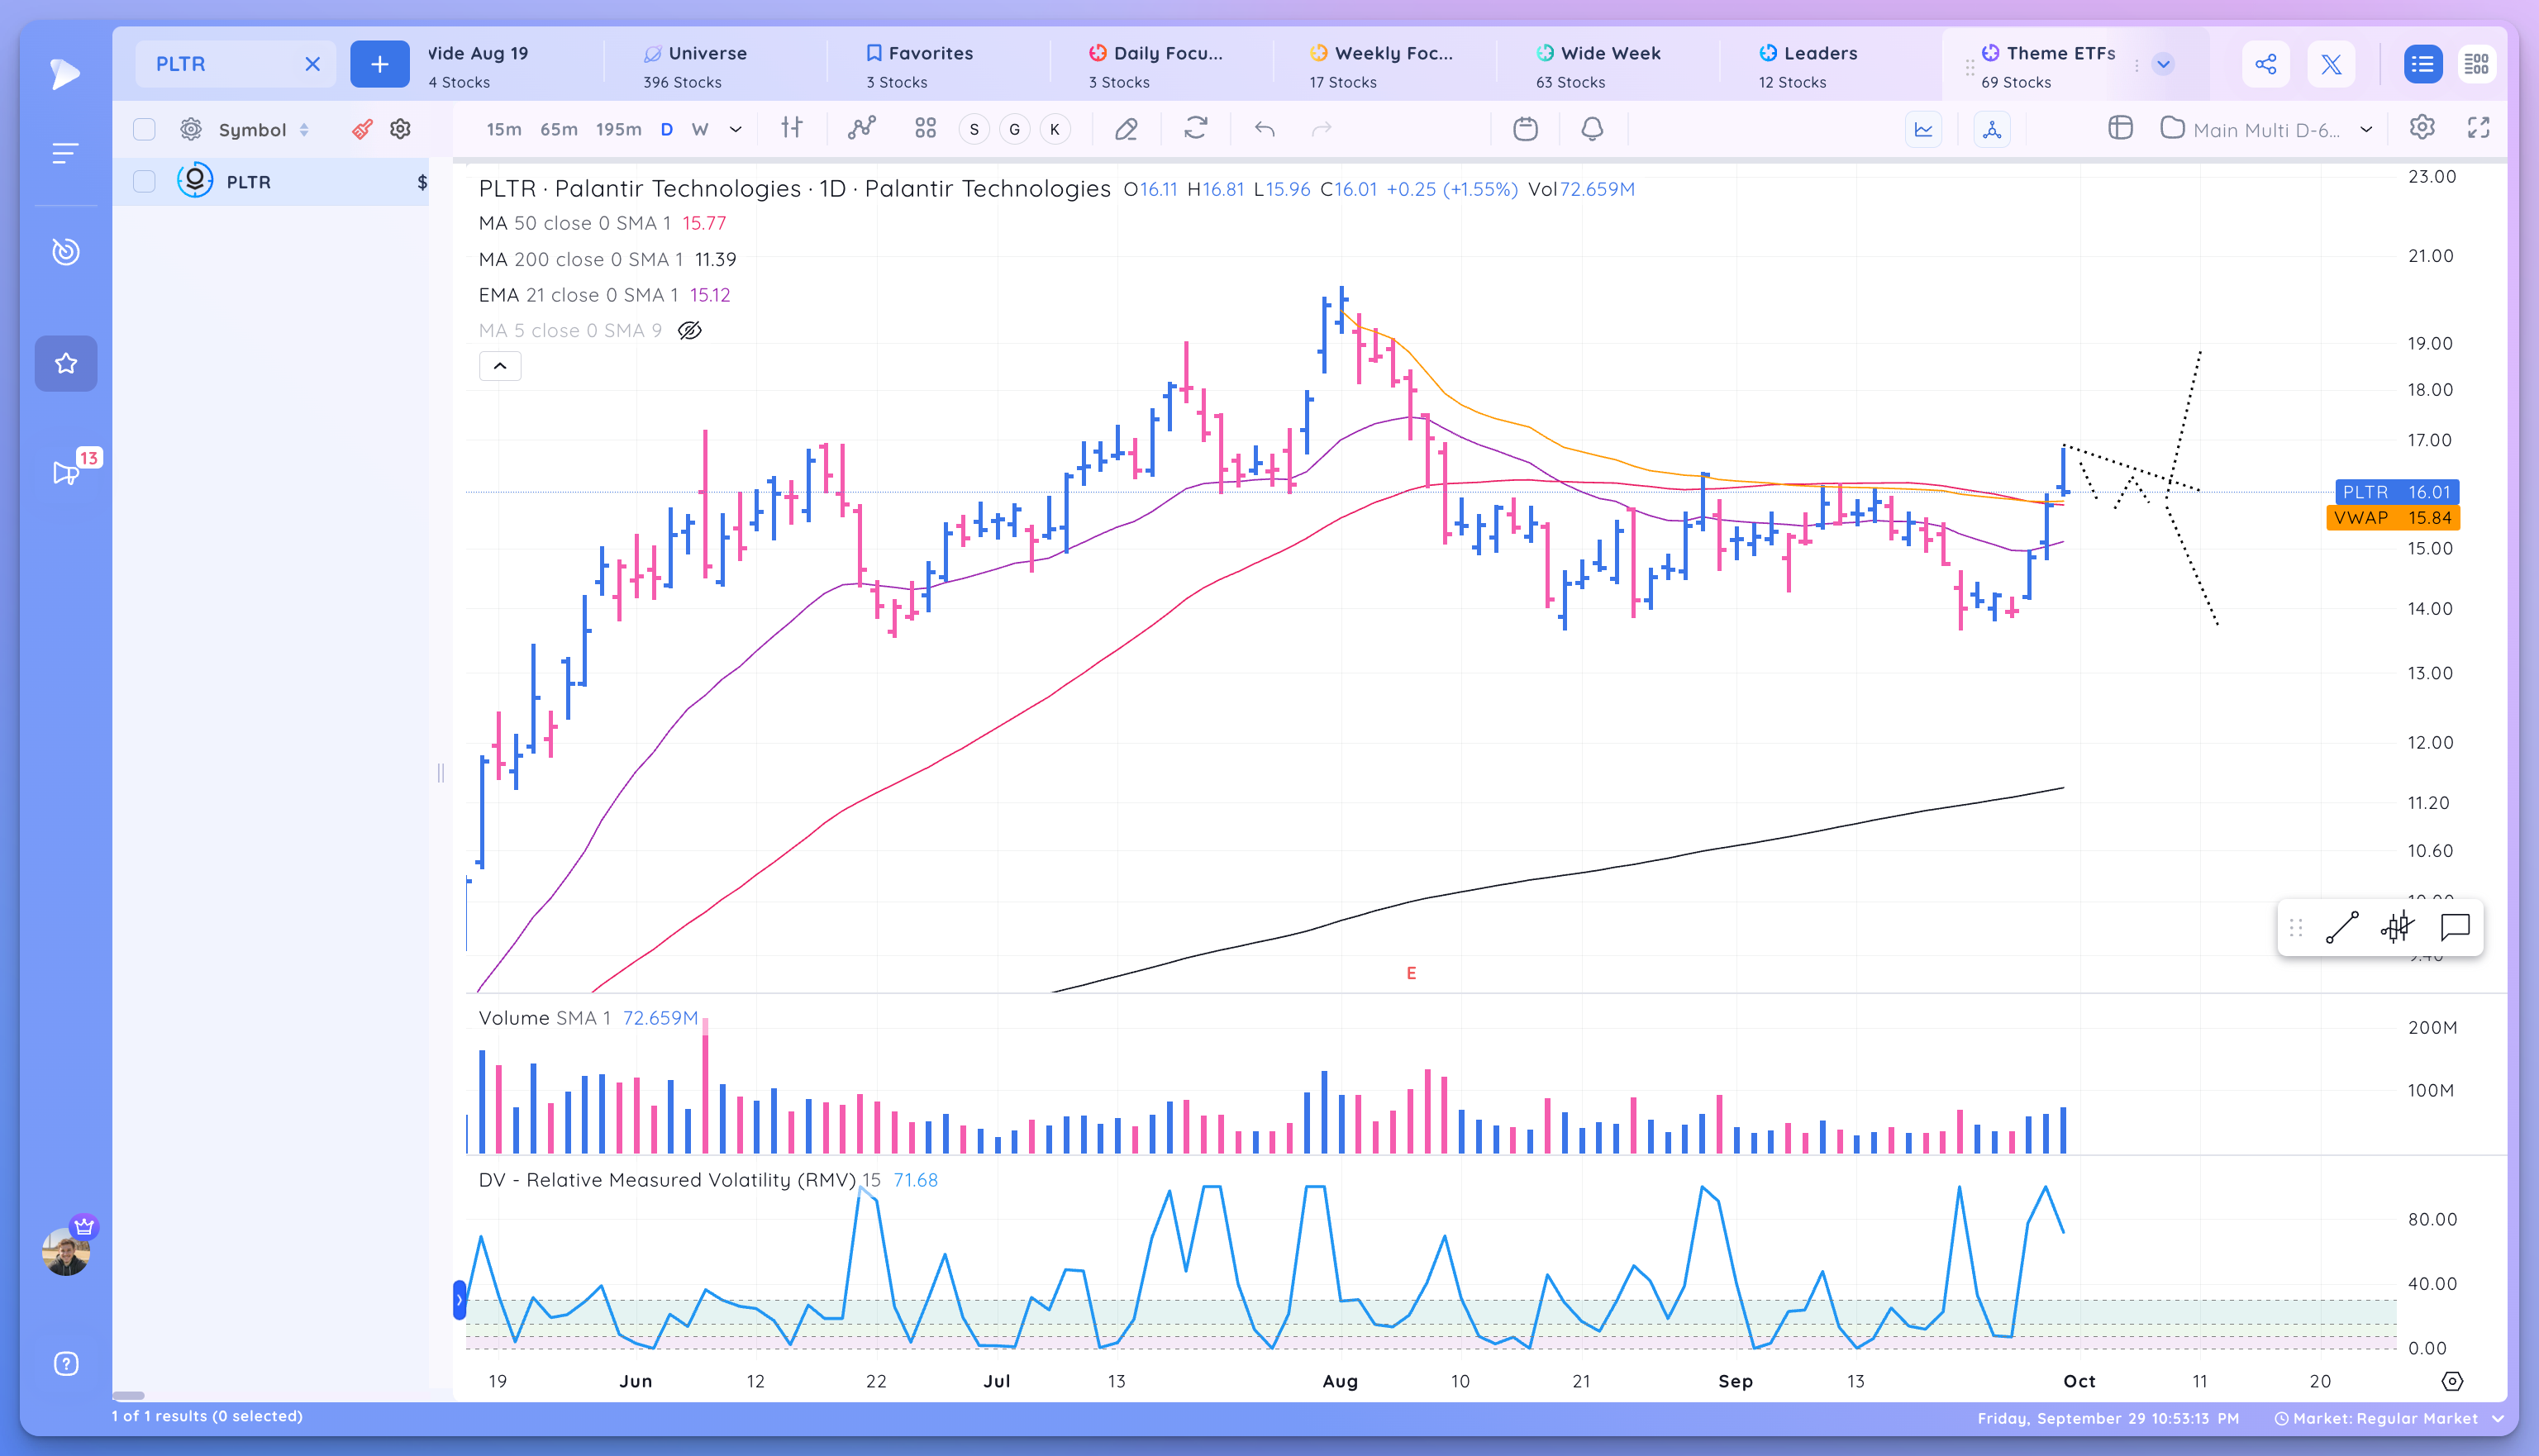This screenshot has height=1456, width=2539.
Task: Add a new tab with plus button
Action: [379, 65]
